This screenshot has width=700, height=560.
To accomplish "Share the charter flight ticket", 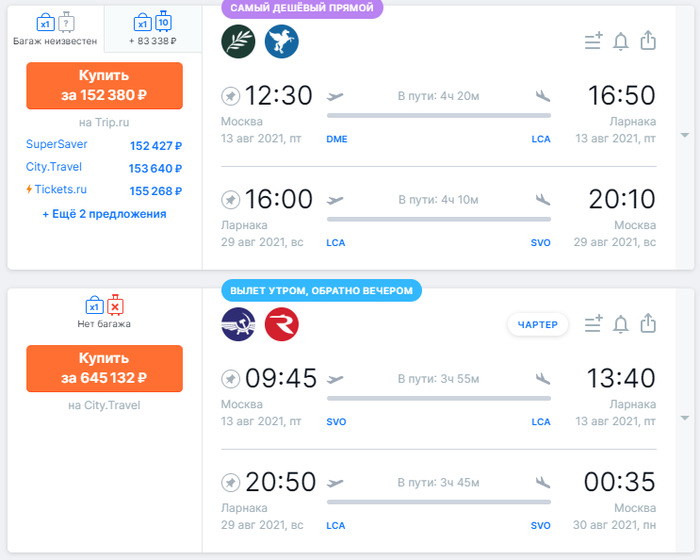I will [x=648, y=324].
